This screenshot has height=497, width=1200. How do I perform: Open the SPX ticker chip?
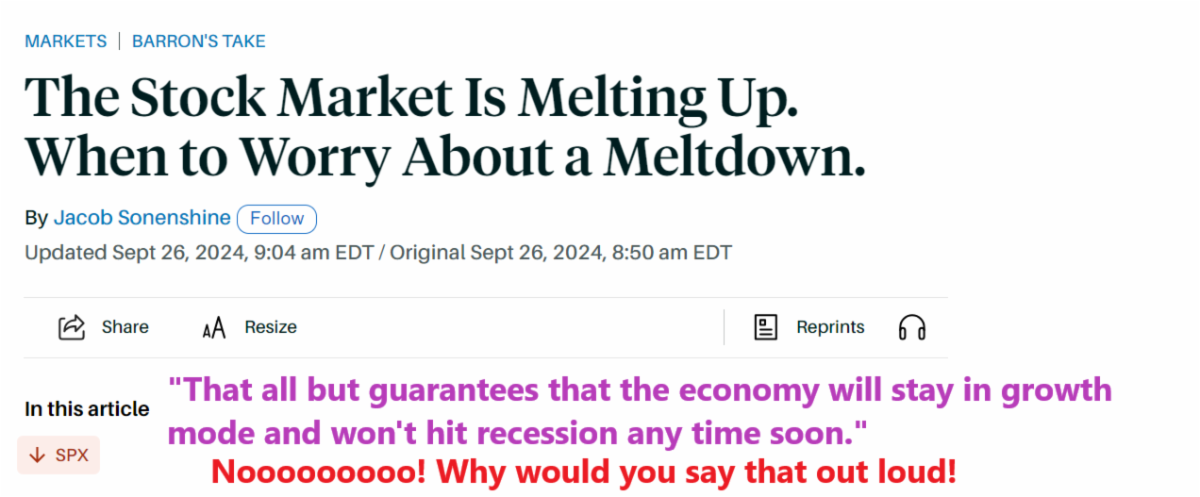(x=59, y=455)
